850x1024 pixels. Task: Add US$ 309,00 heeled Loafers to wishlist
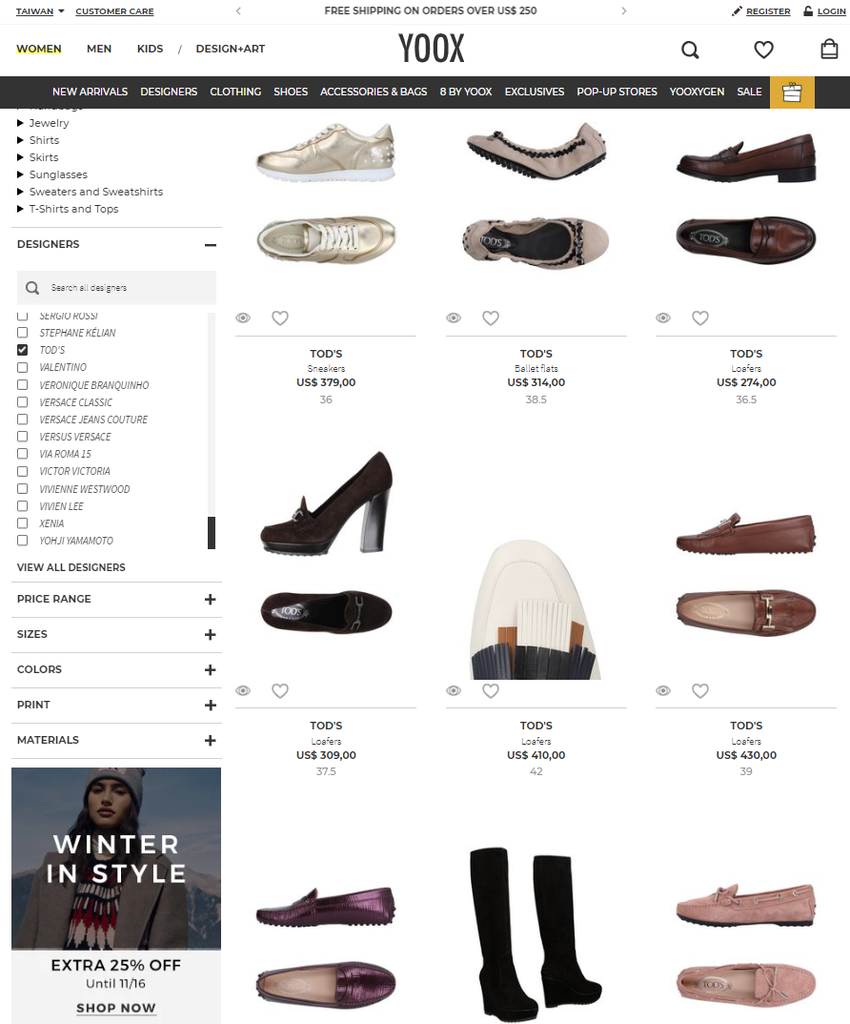click(280, 691)
